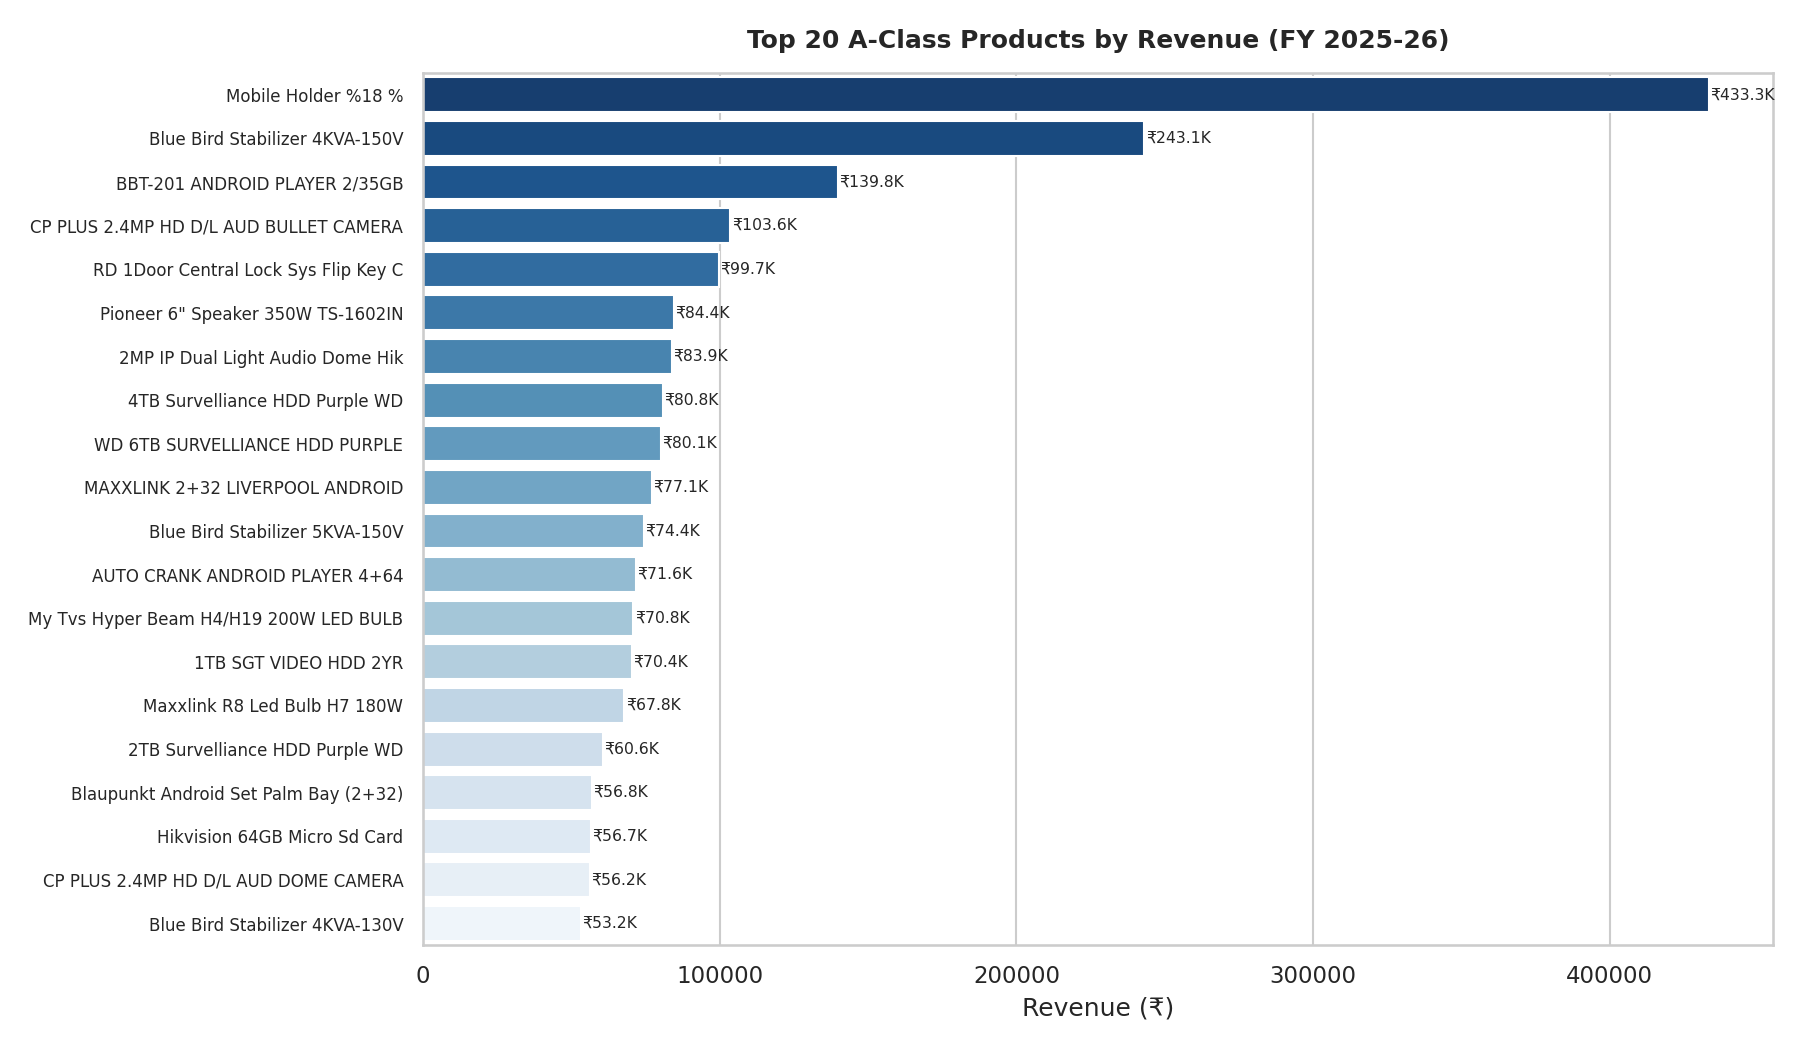1800x1050 pixels.
Task: Click the x-axis tick label 300000
Action: pyautogui.click(x=1313, y=975)
